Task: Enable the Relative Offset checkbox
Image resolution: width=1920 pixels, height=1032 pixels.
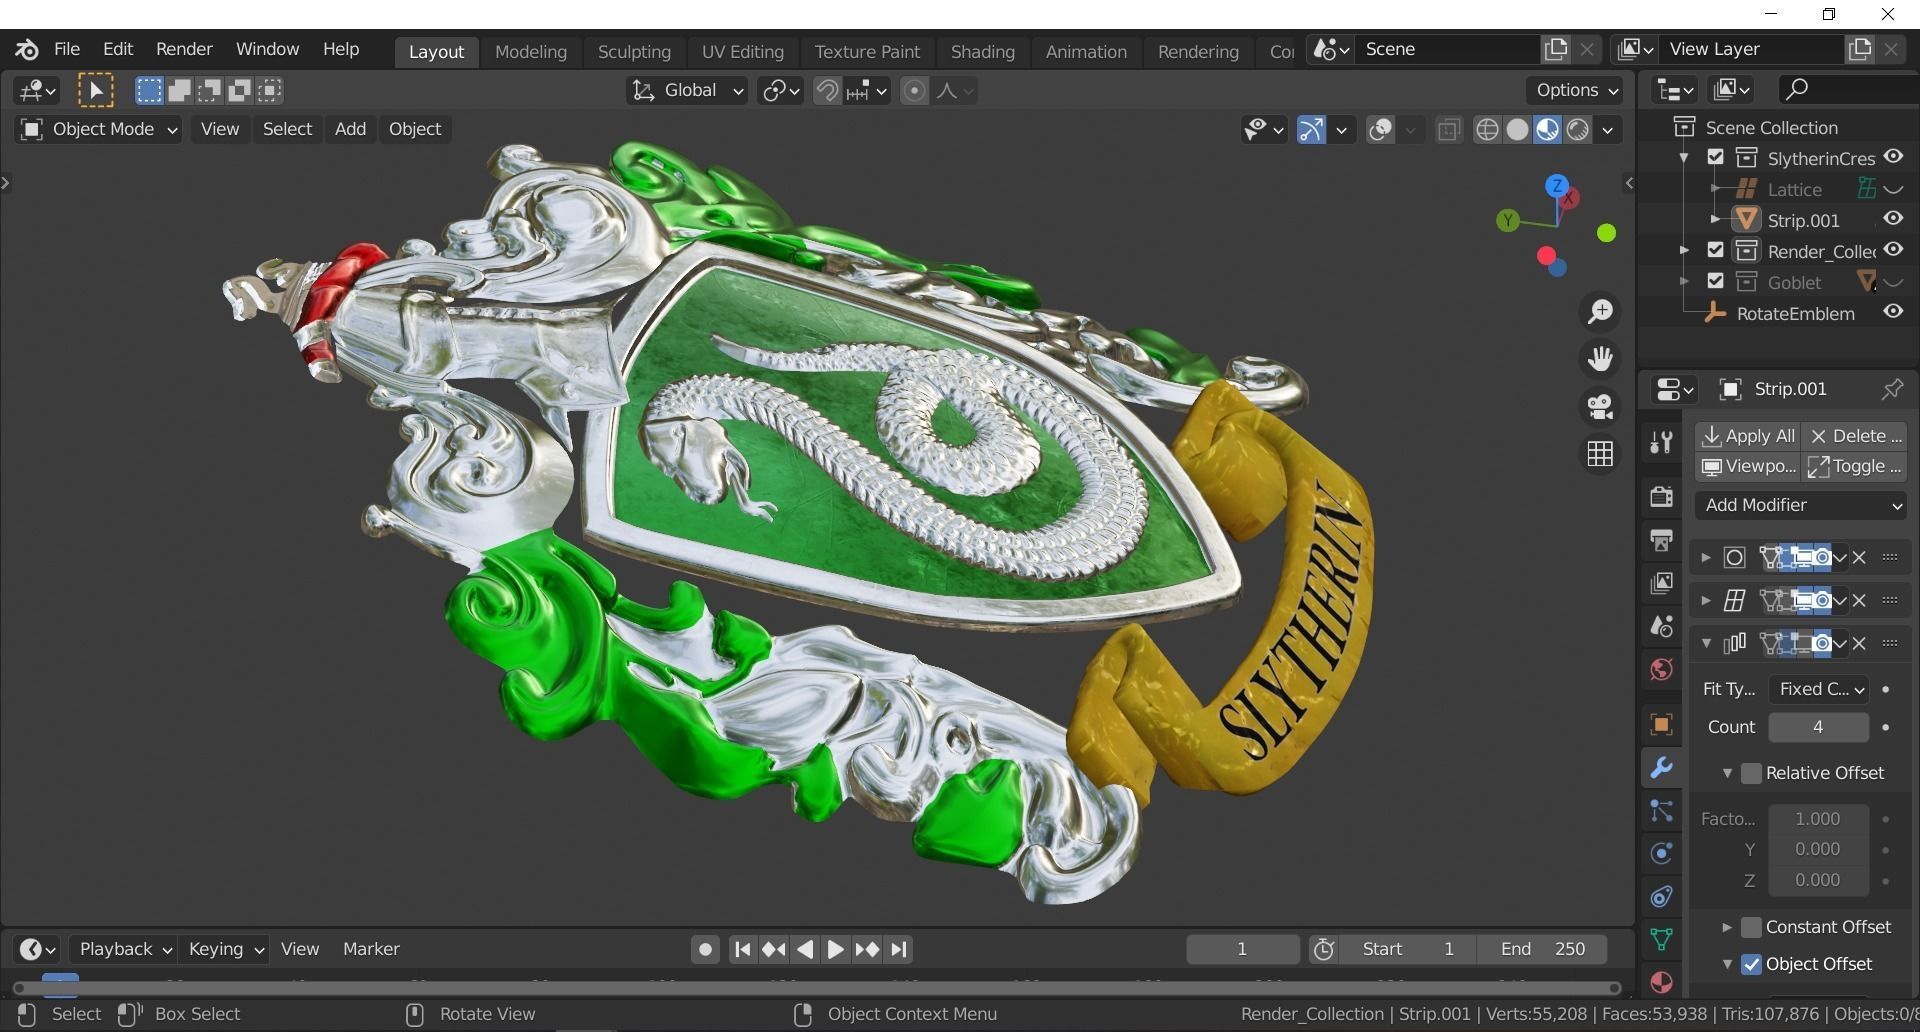Action: coord(1751,773)
